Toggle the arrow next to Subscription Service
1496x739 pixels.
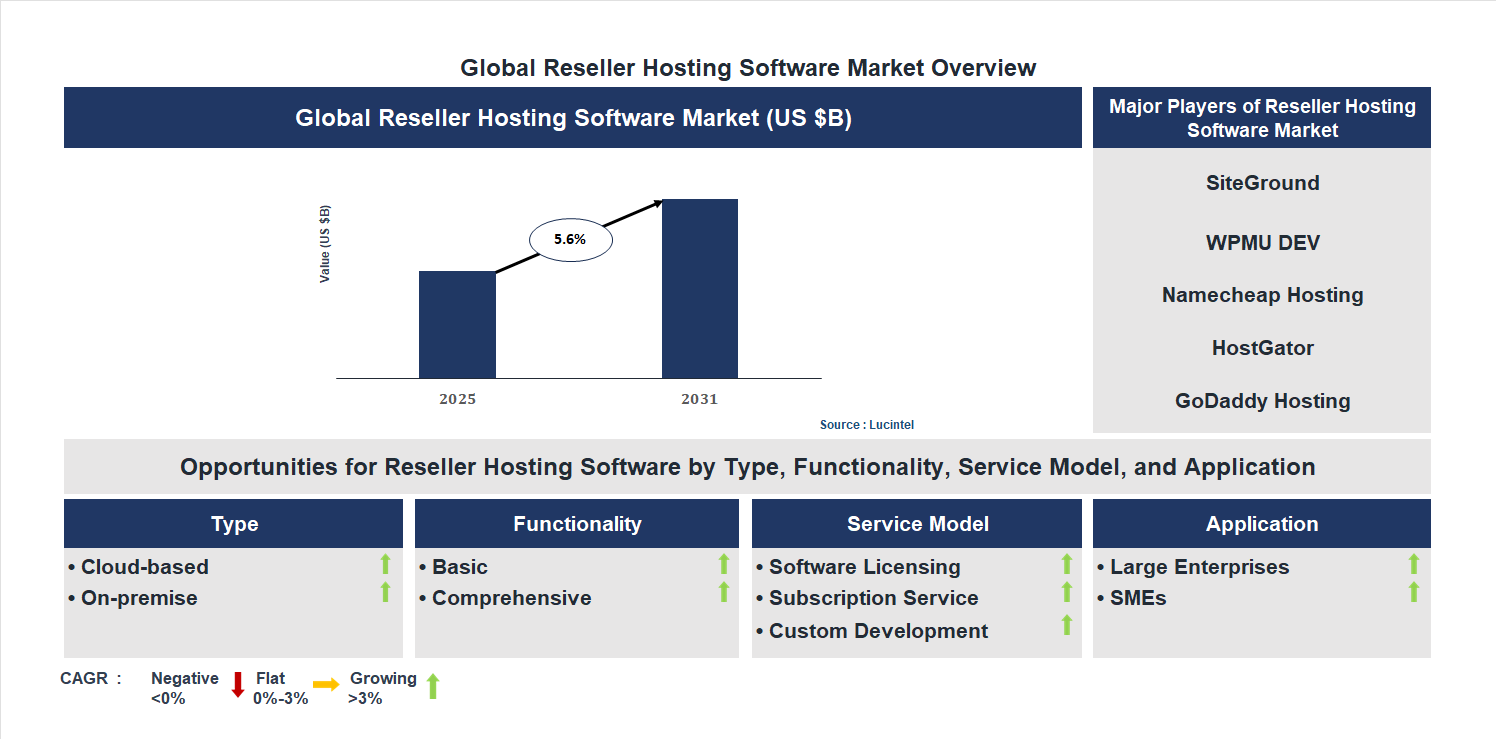click(1065, 594)
